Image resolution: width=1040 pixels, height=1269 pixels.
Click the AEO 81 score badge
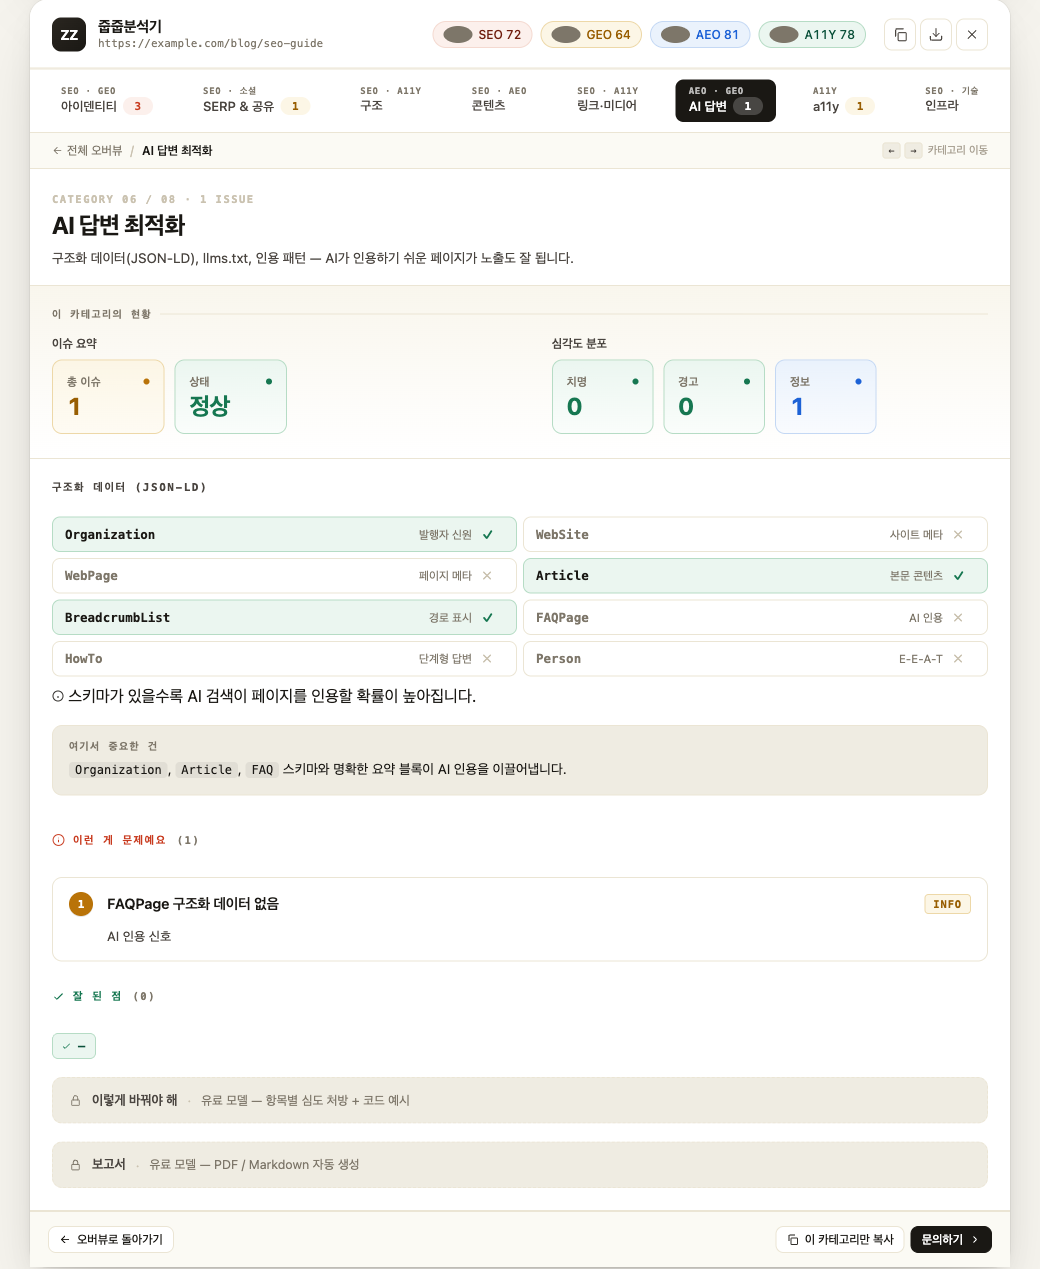[700, 35]
